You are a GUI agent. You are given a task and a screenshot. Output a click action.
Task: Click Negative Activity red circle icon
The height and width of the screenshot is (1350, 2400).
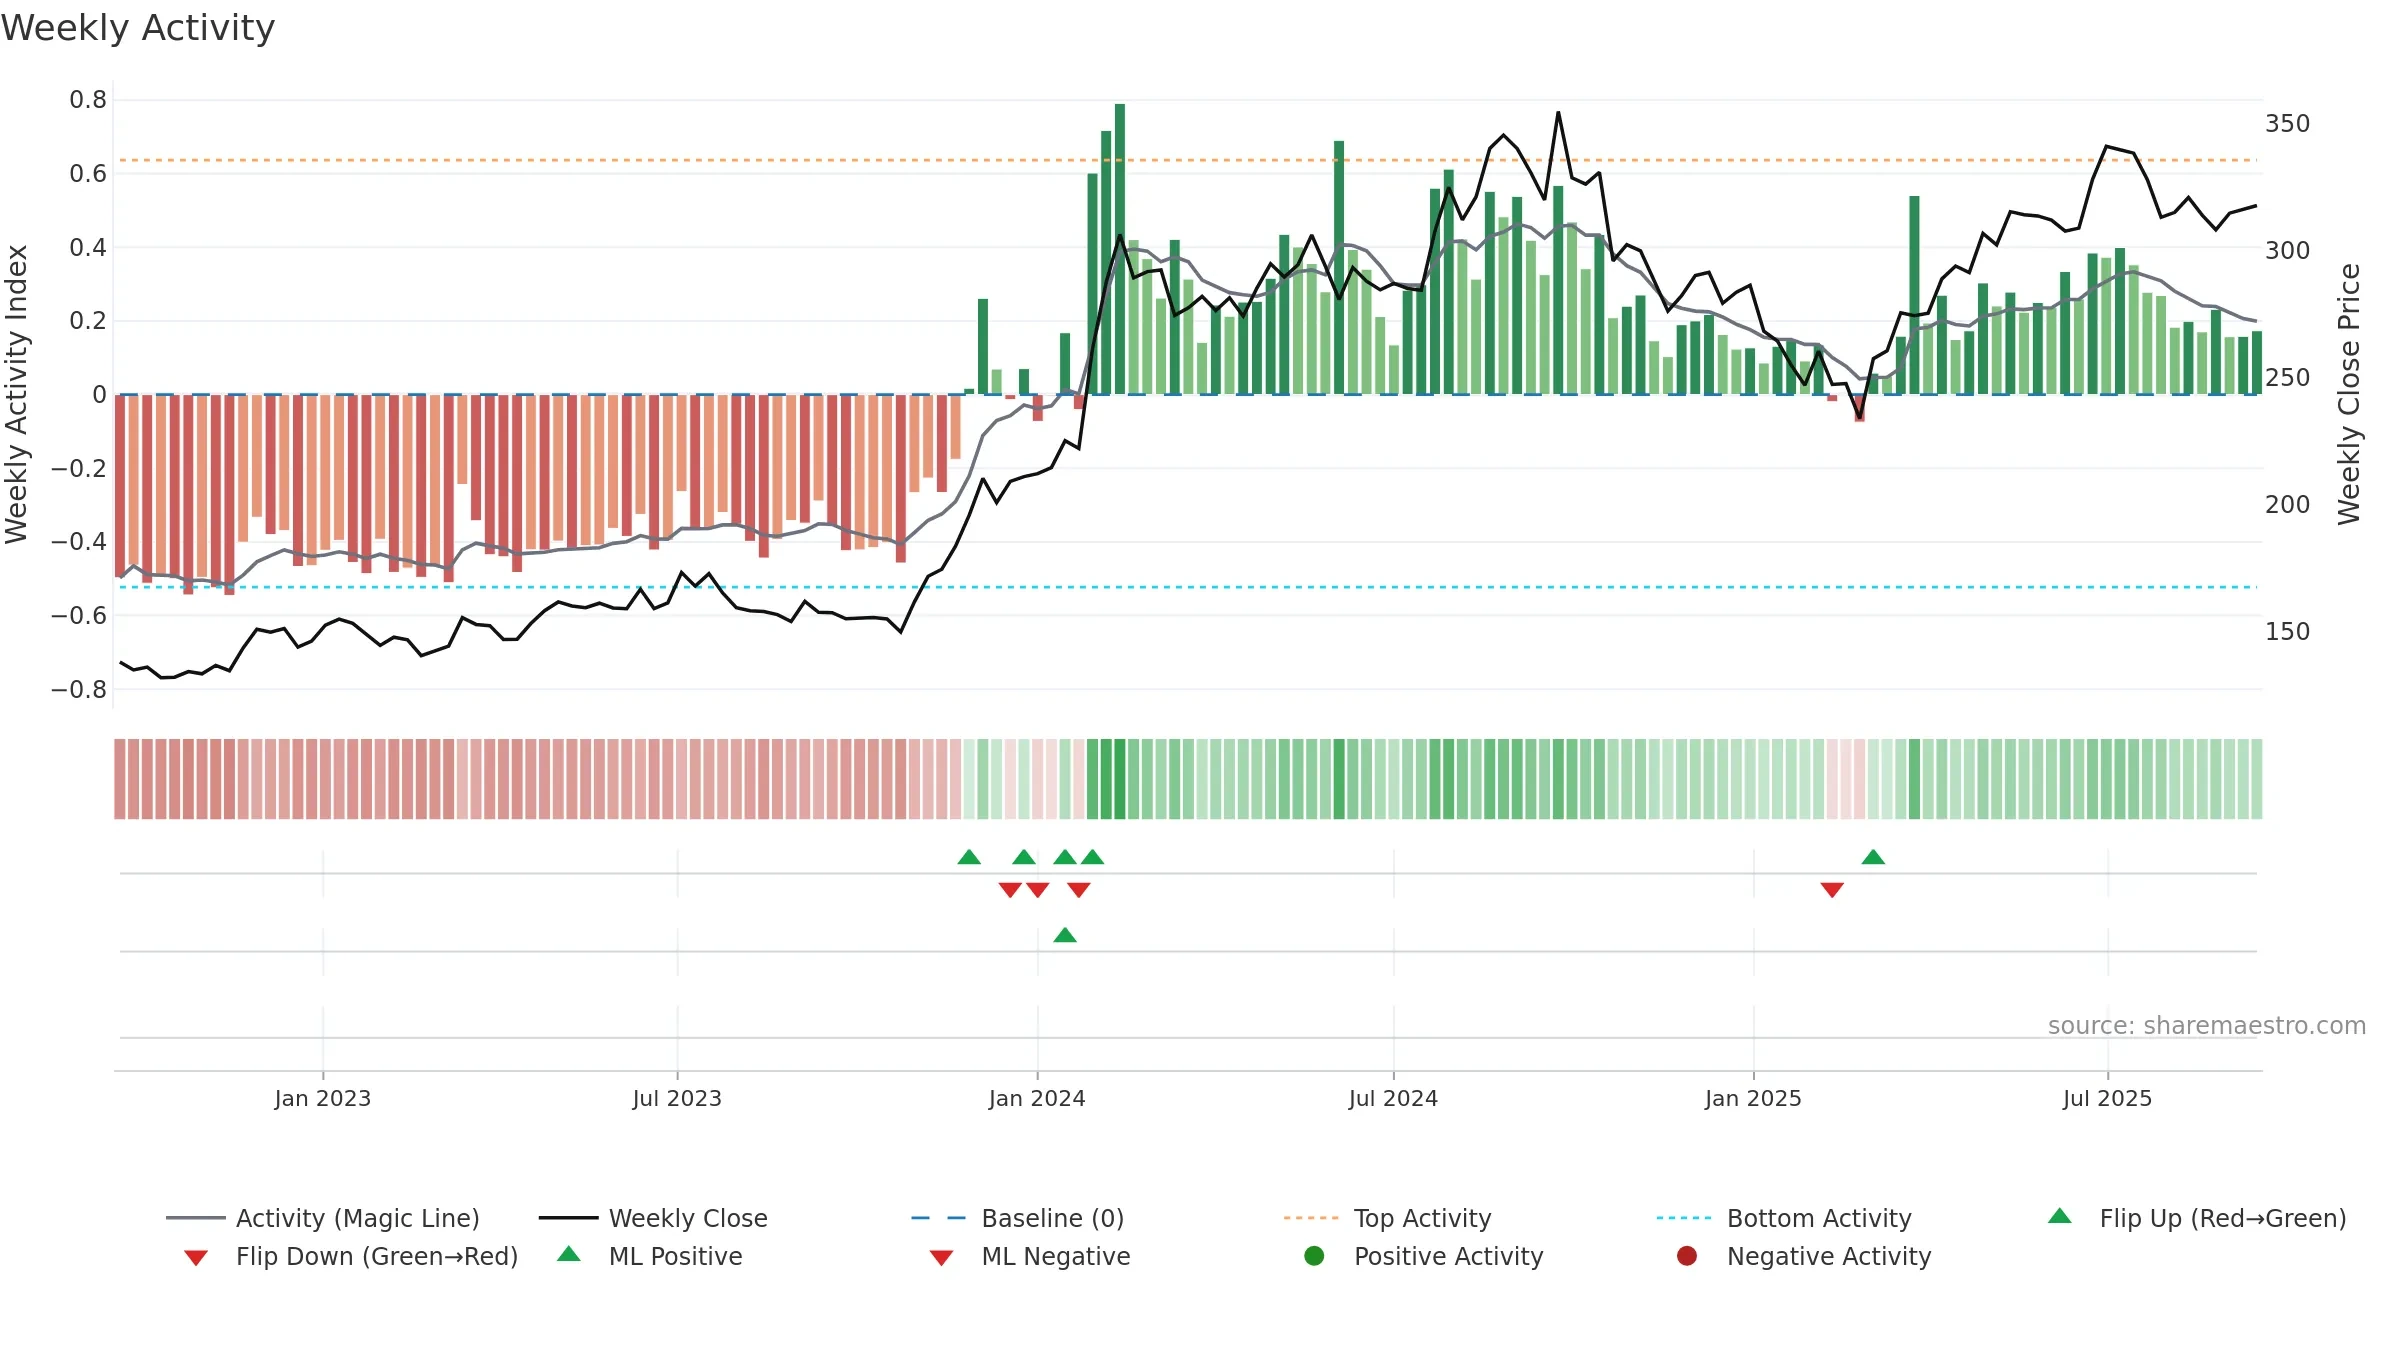pos(1687,1256)
